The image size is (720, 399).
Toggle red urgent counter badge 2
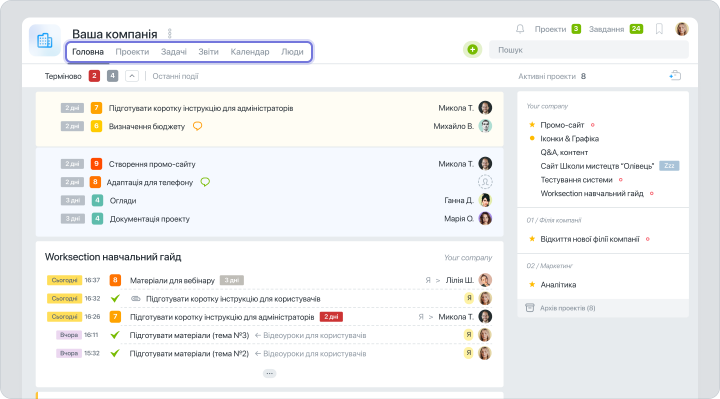[x=94, y=76]
